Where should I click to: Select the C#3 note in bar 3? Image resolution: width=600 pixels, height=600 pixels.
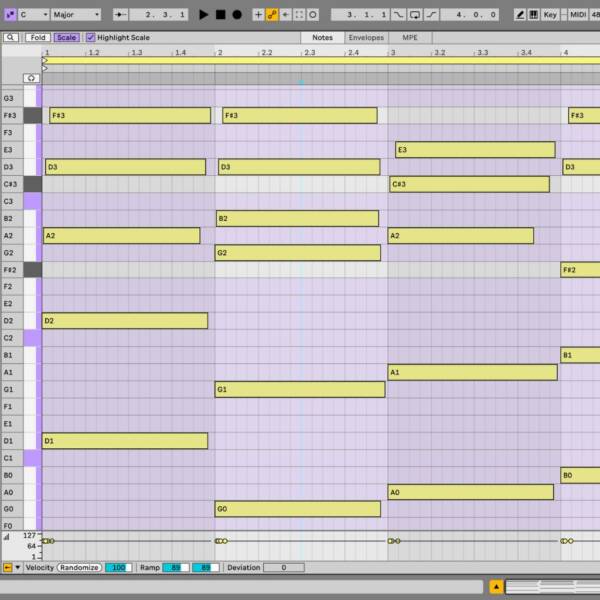pyautogui.click(x=470, y=184)
